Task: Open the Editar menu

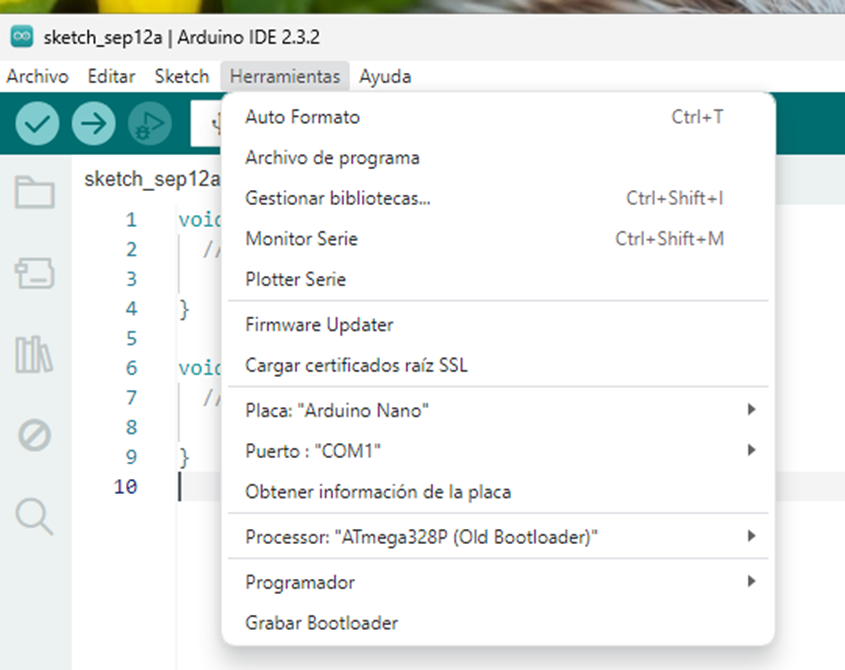Action: (x=111, y=77)
